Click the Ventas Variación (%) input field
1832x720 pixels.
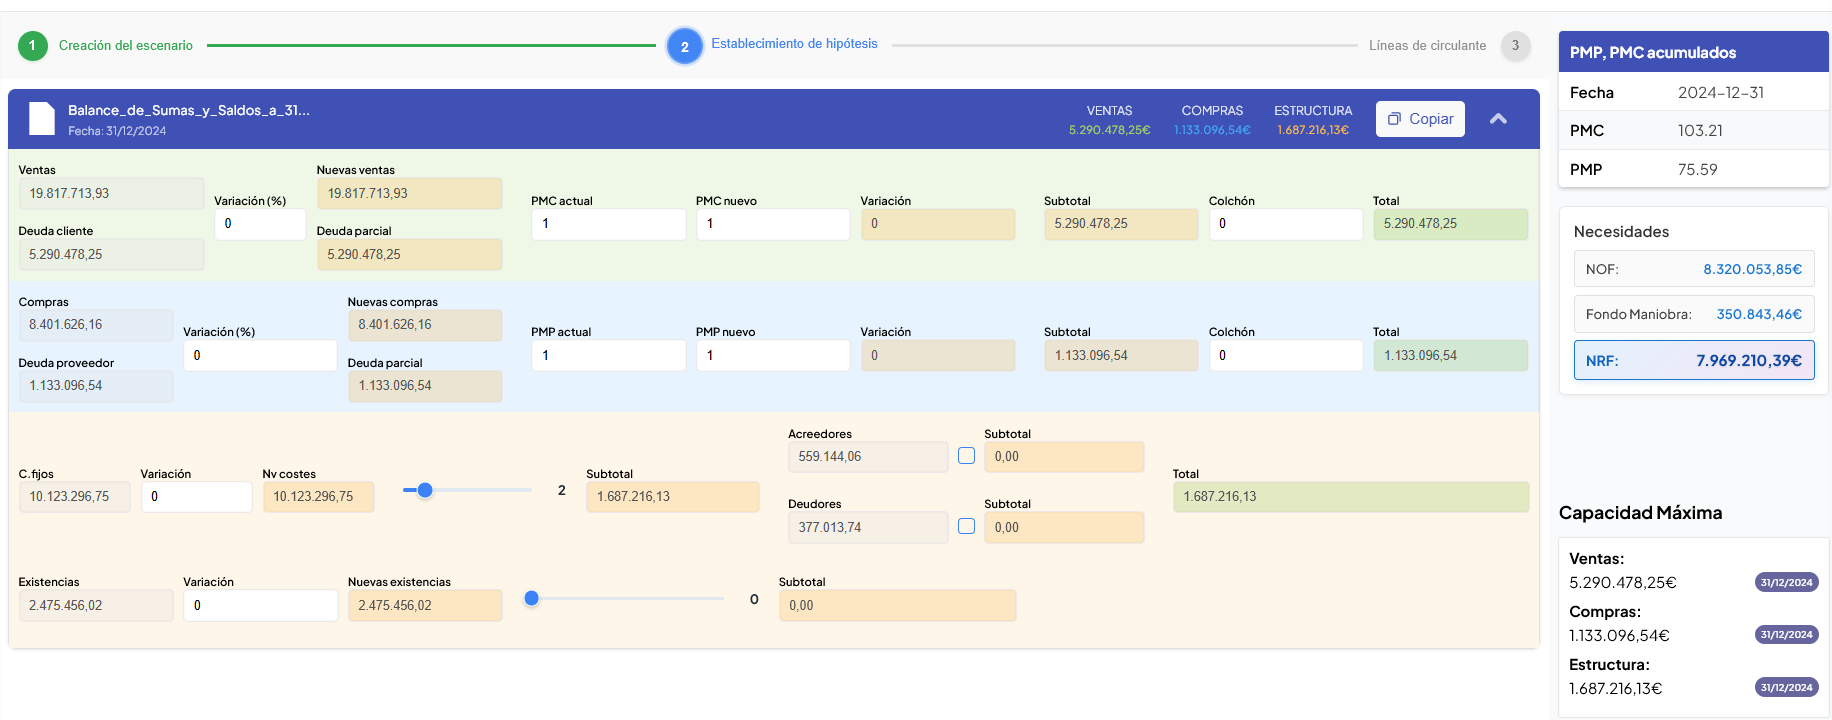click(x=260, y=224)
